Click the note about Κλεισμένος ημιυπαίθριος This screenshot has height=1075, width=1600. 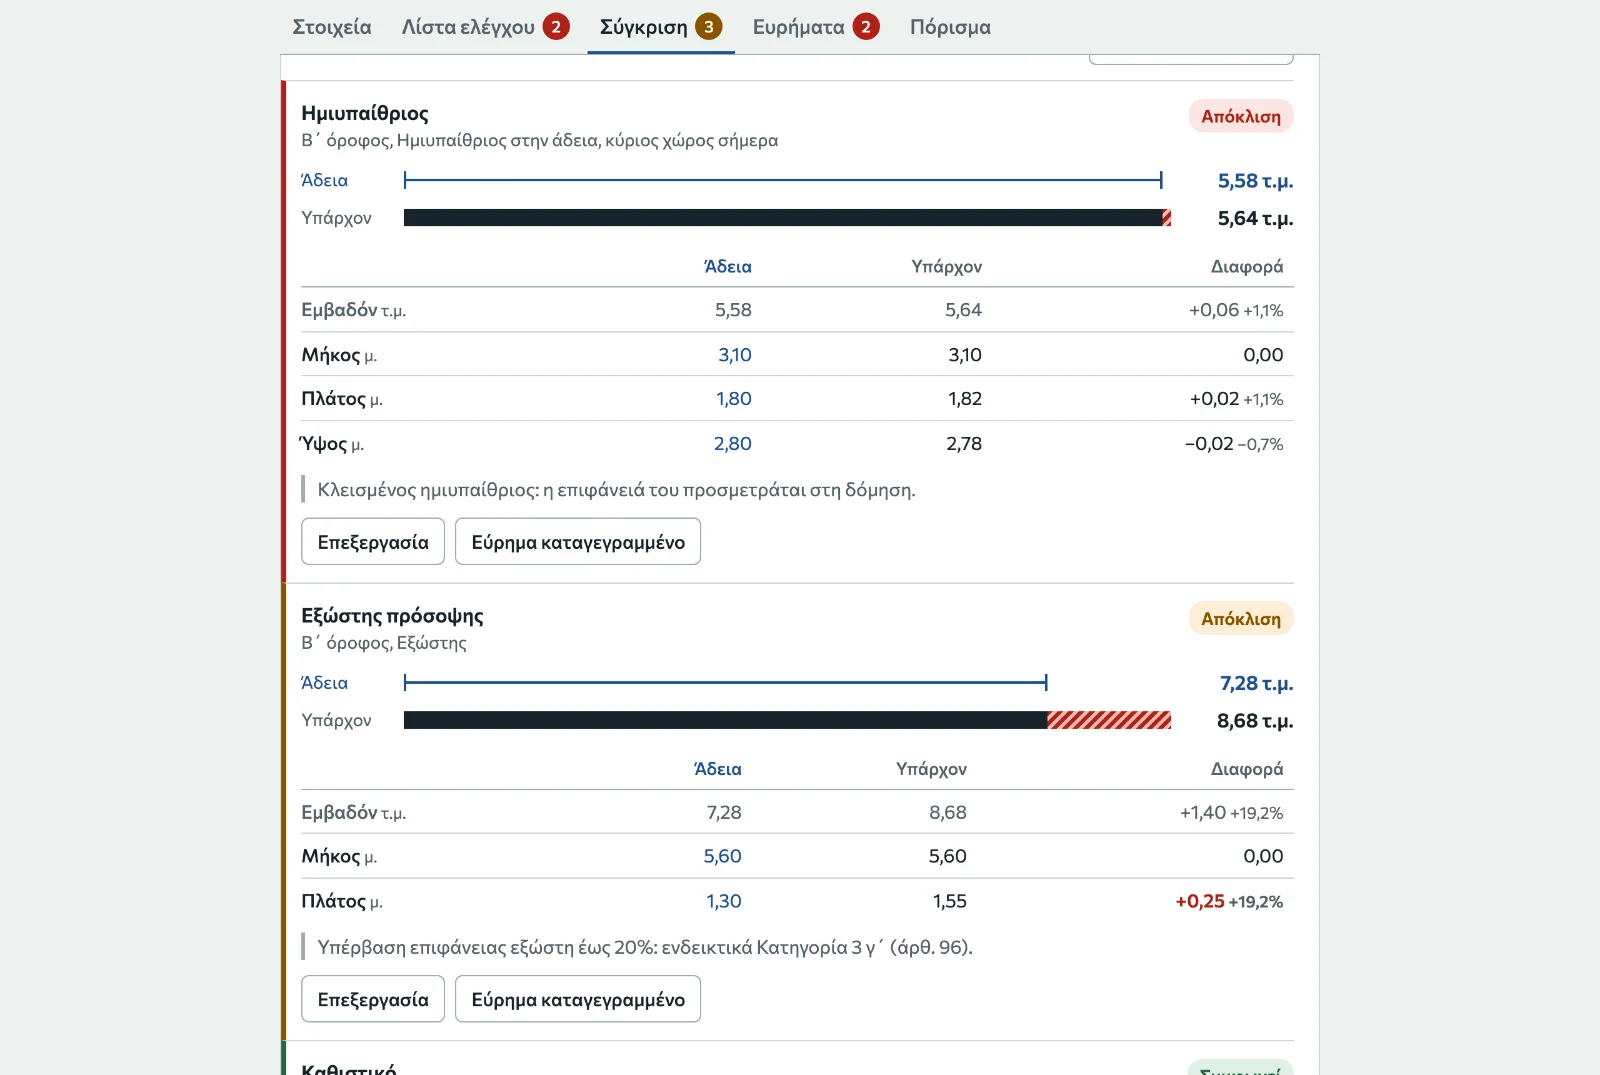pos(616,490)
